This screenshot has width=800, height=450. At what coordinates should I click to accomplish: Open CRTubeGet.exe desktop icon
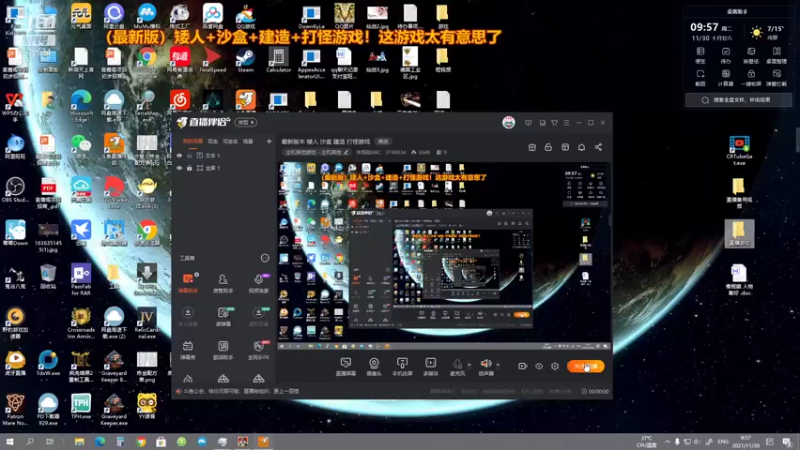pos(739,150)
